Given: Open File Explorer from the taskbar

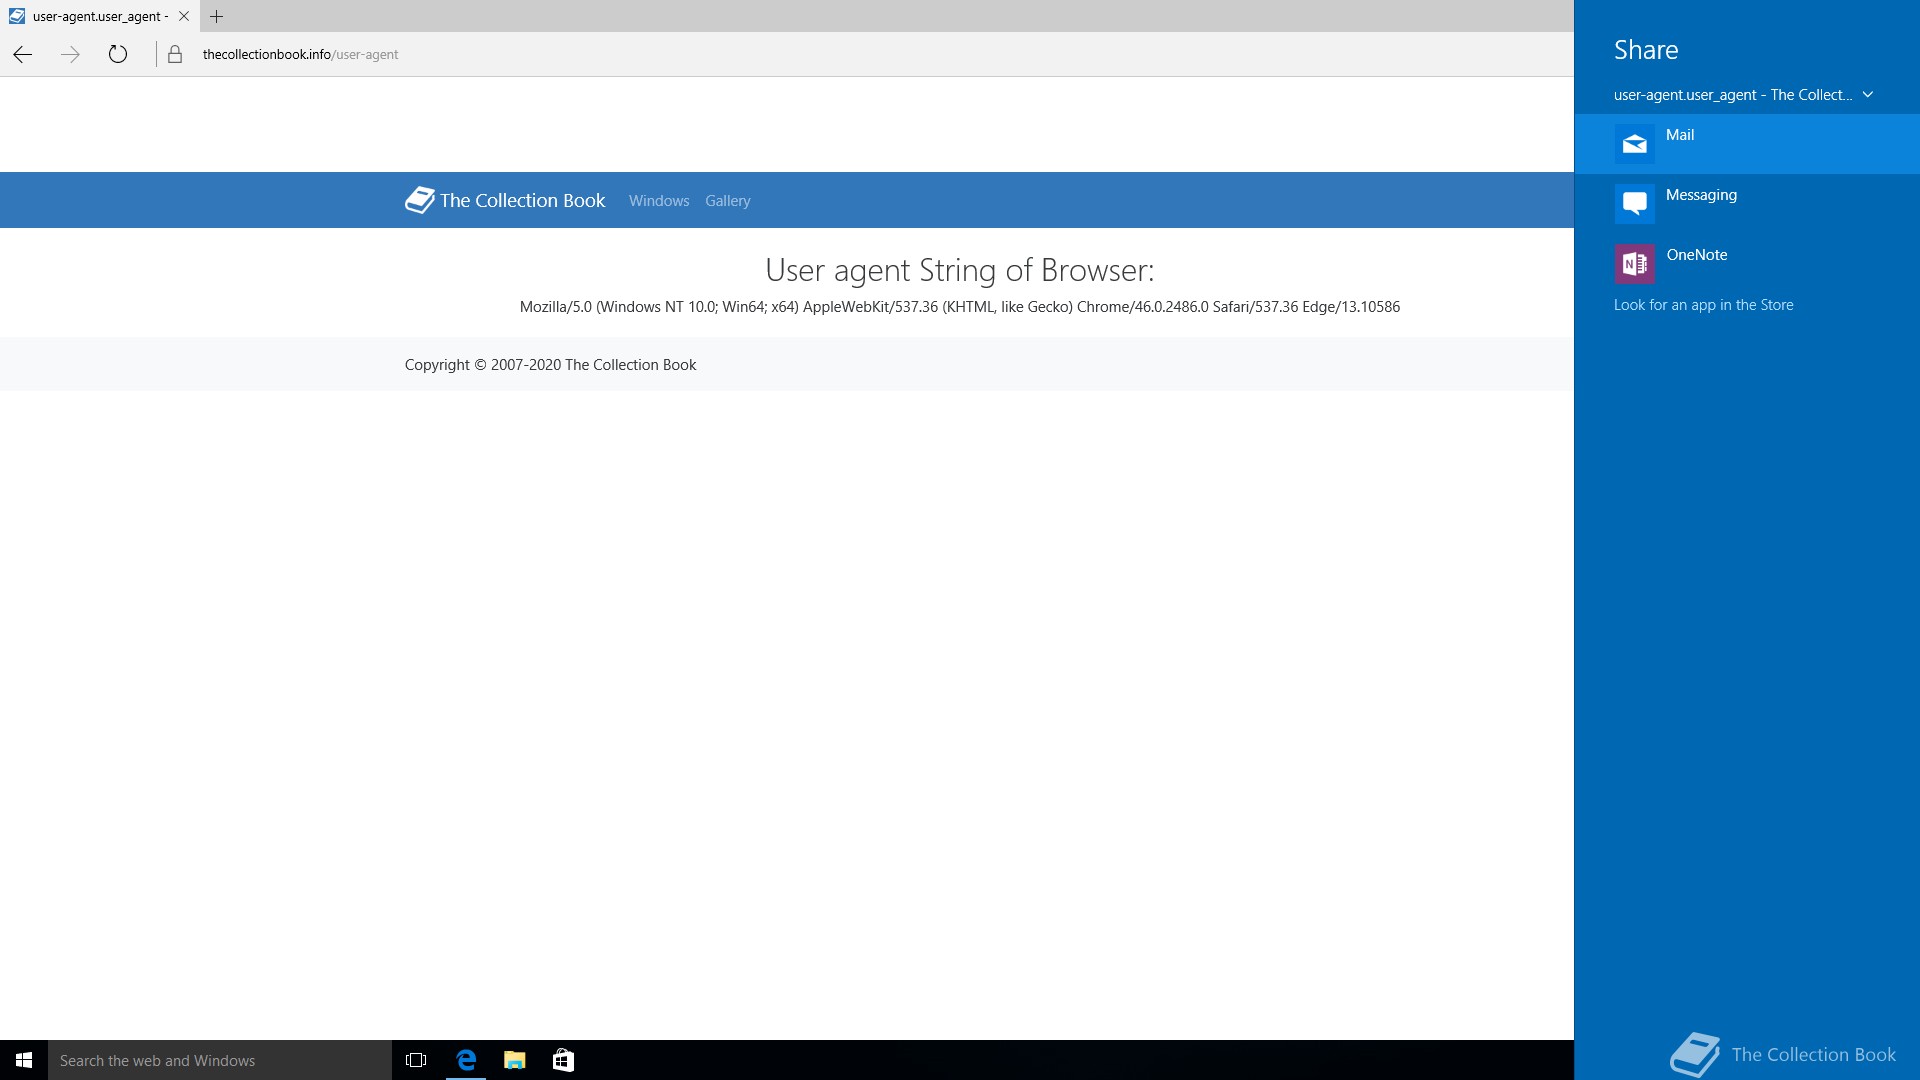Looking at the screenshot, I should click(514, 1060).
